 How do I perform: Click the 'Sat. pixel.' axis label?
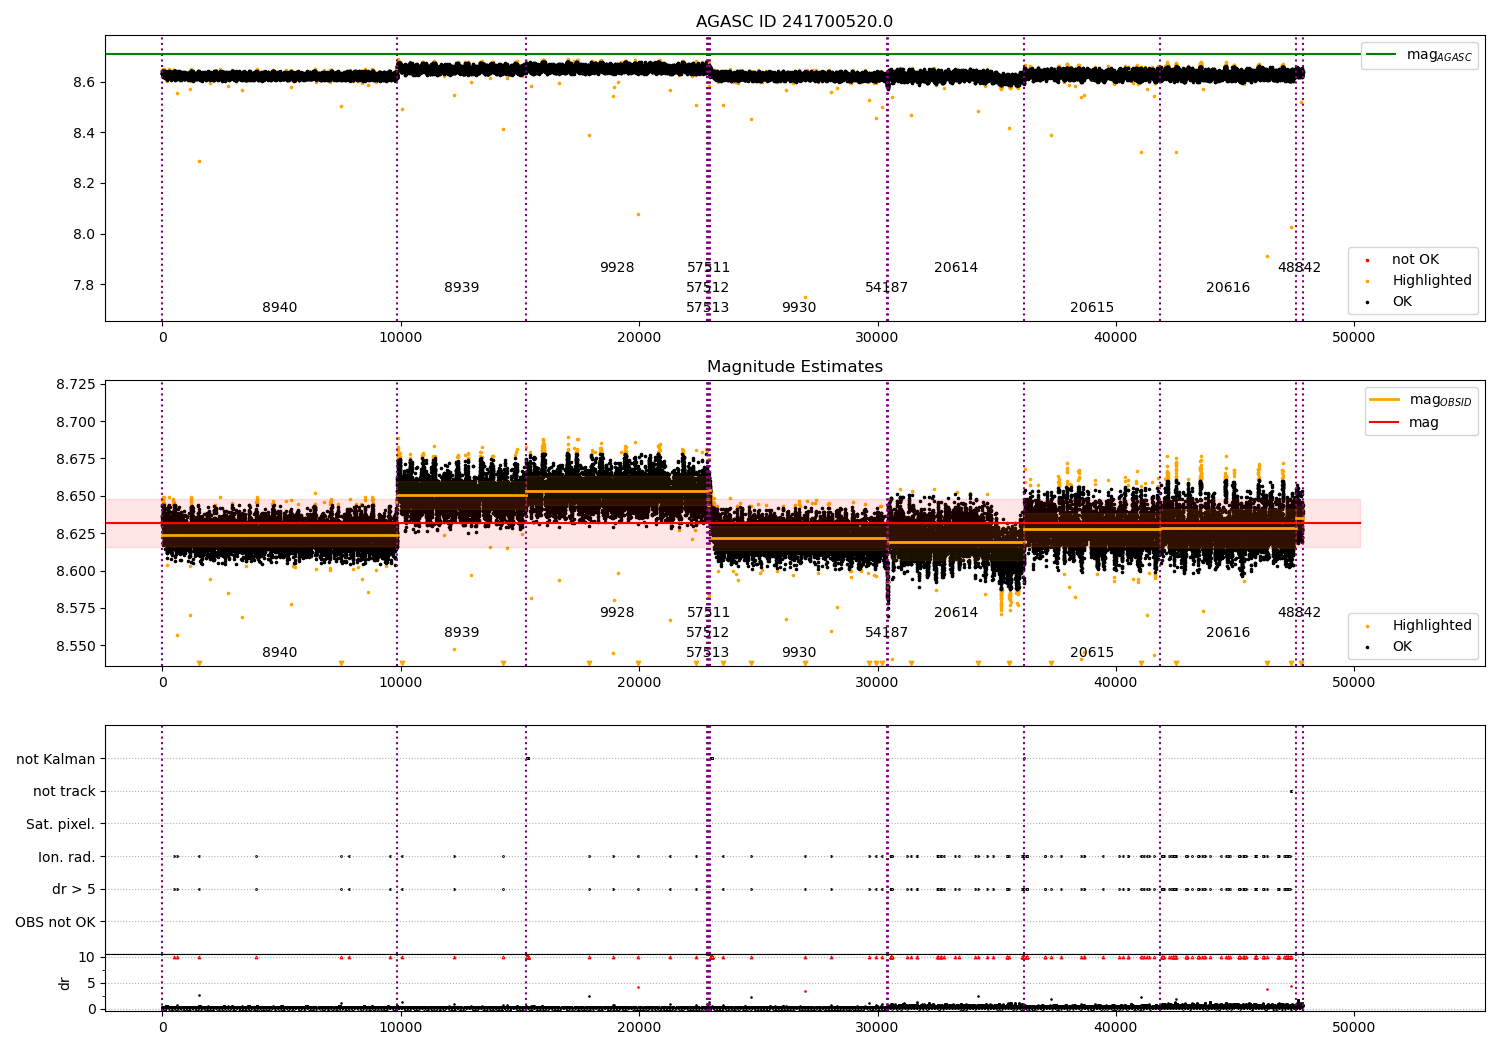point(61,825)
